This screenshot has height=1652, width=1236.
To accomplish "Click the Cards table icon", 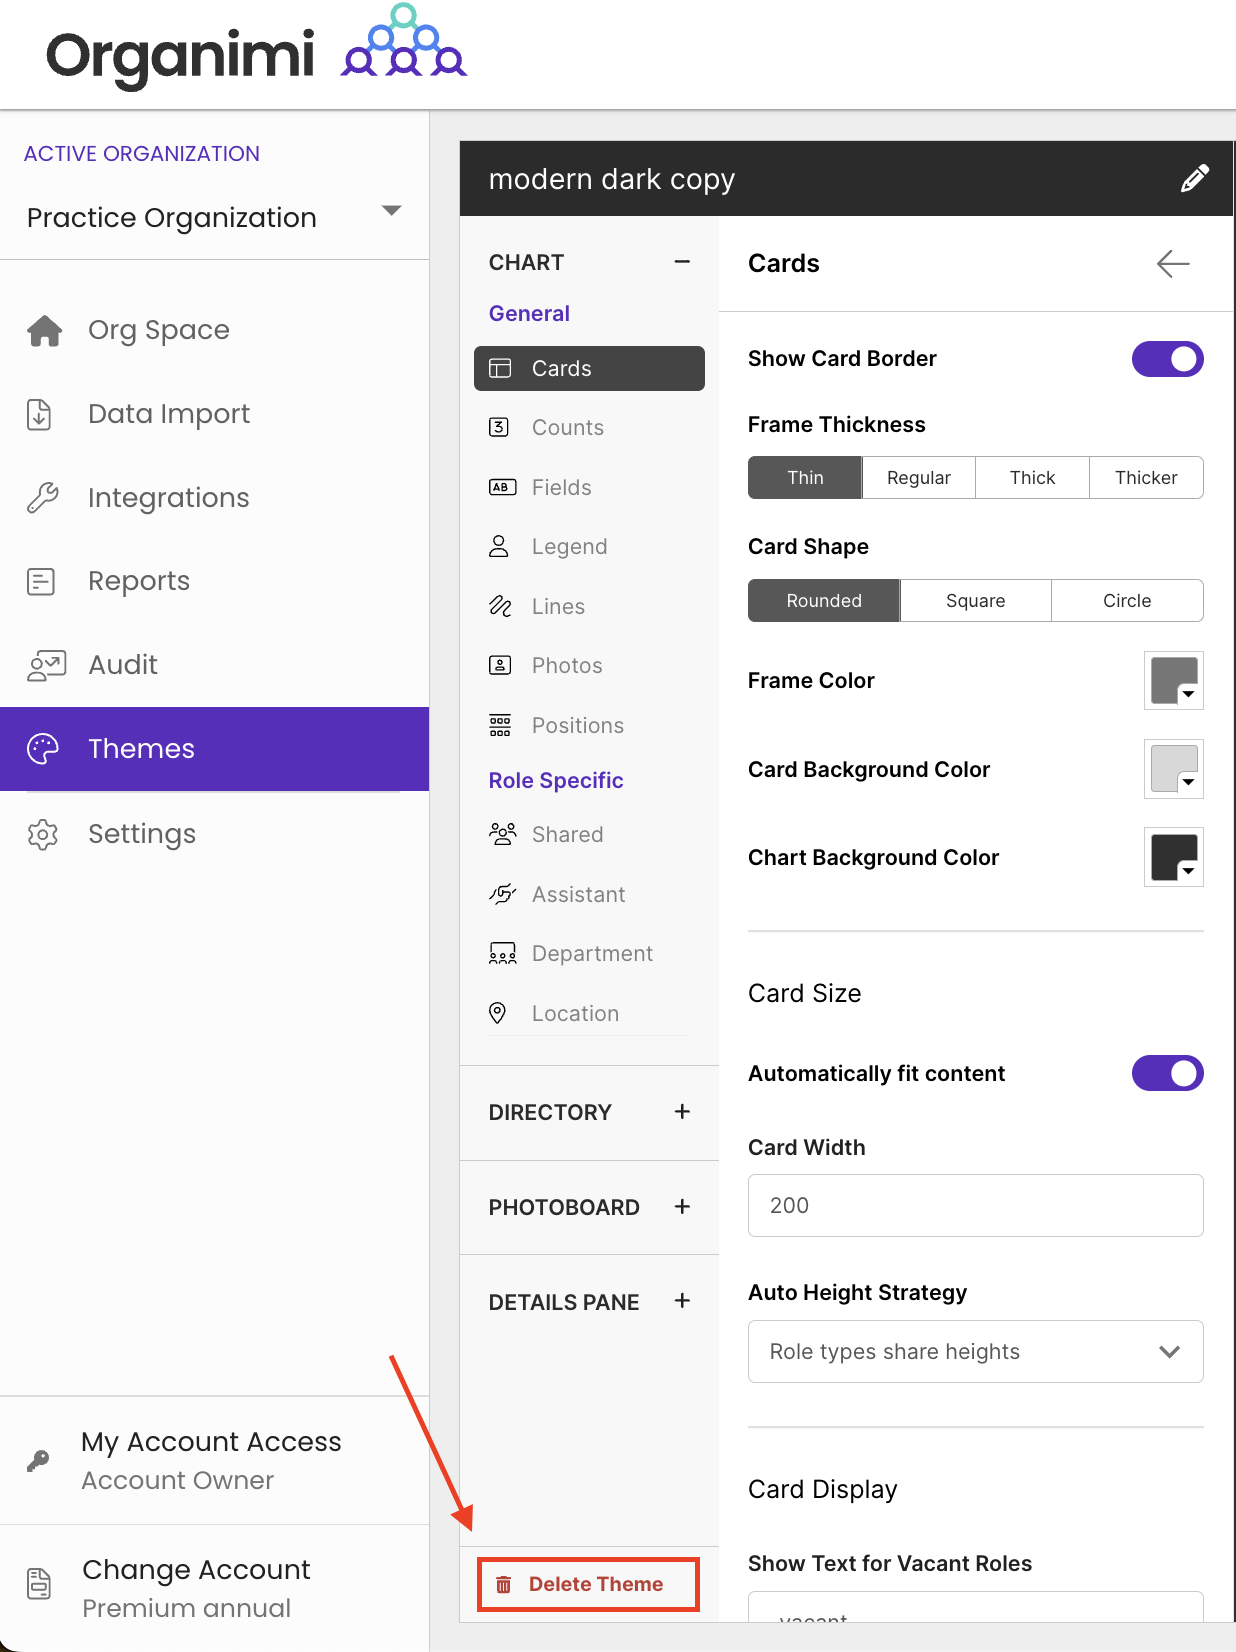I will 500,368.
